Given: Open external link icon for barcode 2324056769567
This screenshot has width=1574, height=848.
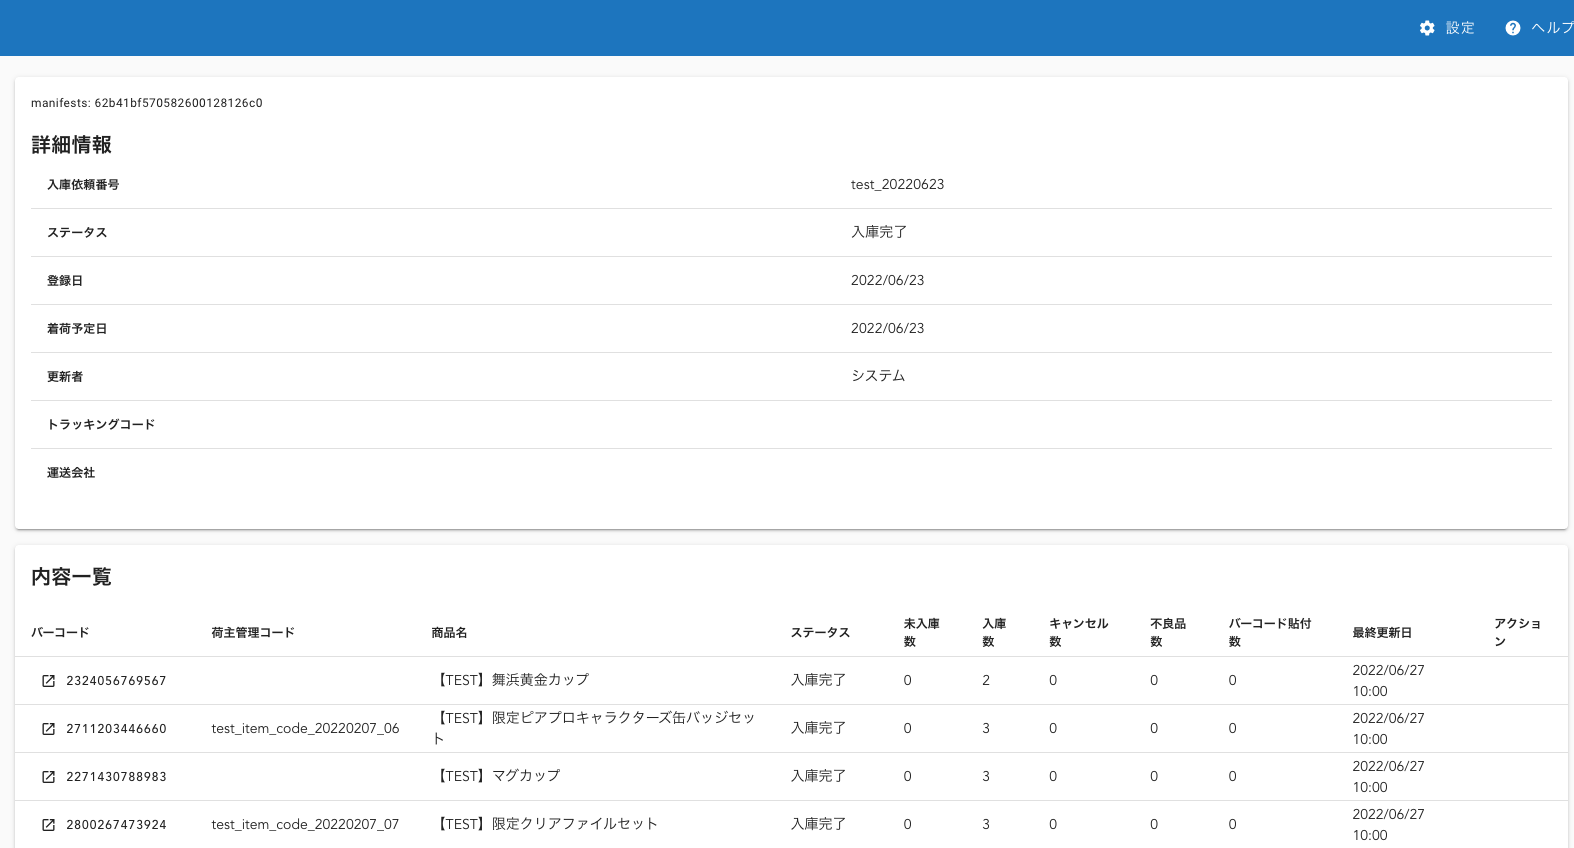Looking at the screenshot, I should coord(48,681).
